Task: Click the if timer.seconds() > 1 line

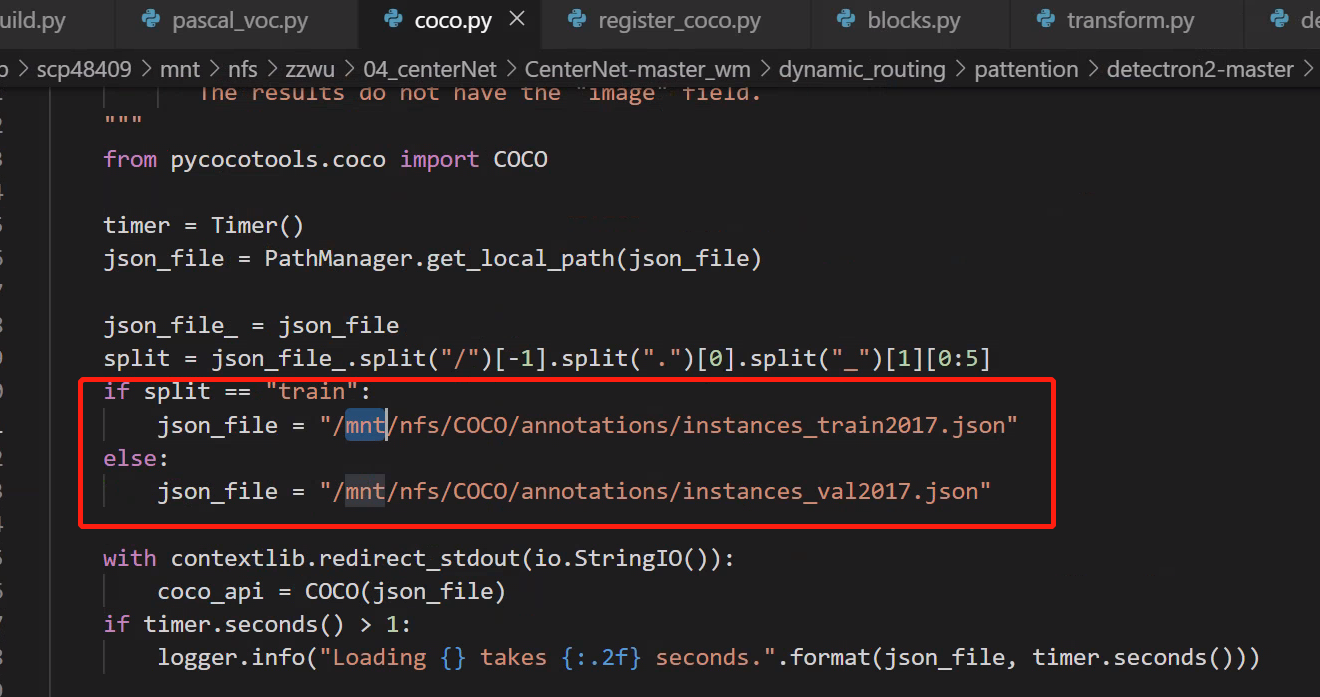Action: [257, 624]
